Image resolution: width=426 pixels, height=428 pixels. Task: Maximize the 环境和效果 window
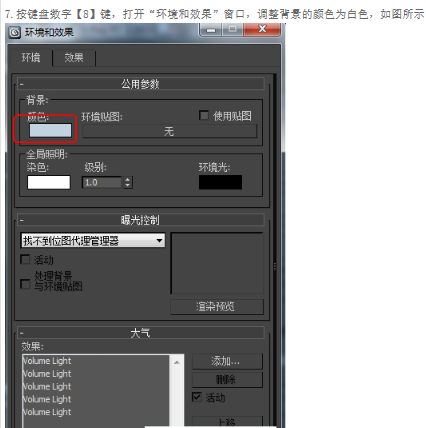[x=233, y=29]
